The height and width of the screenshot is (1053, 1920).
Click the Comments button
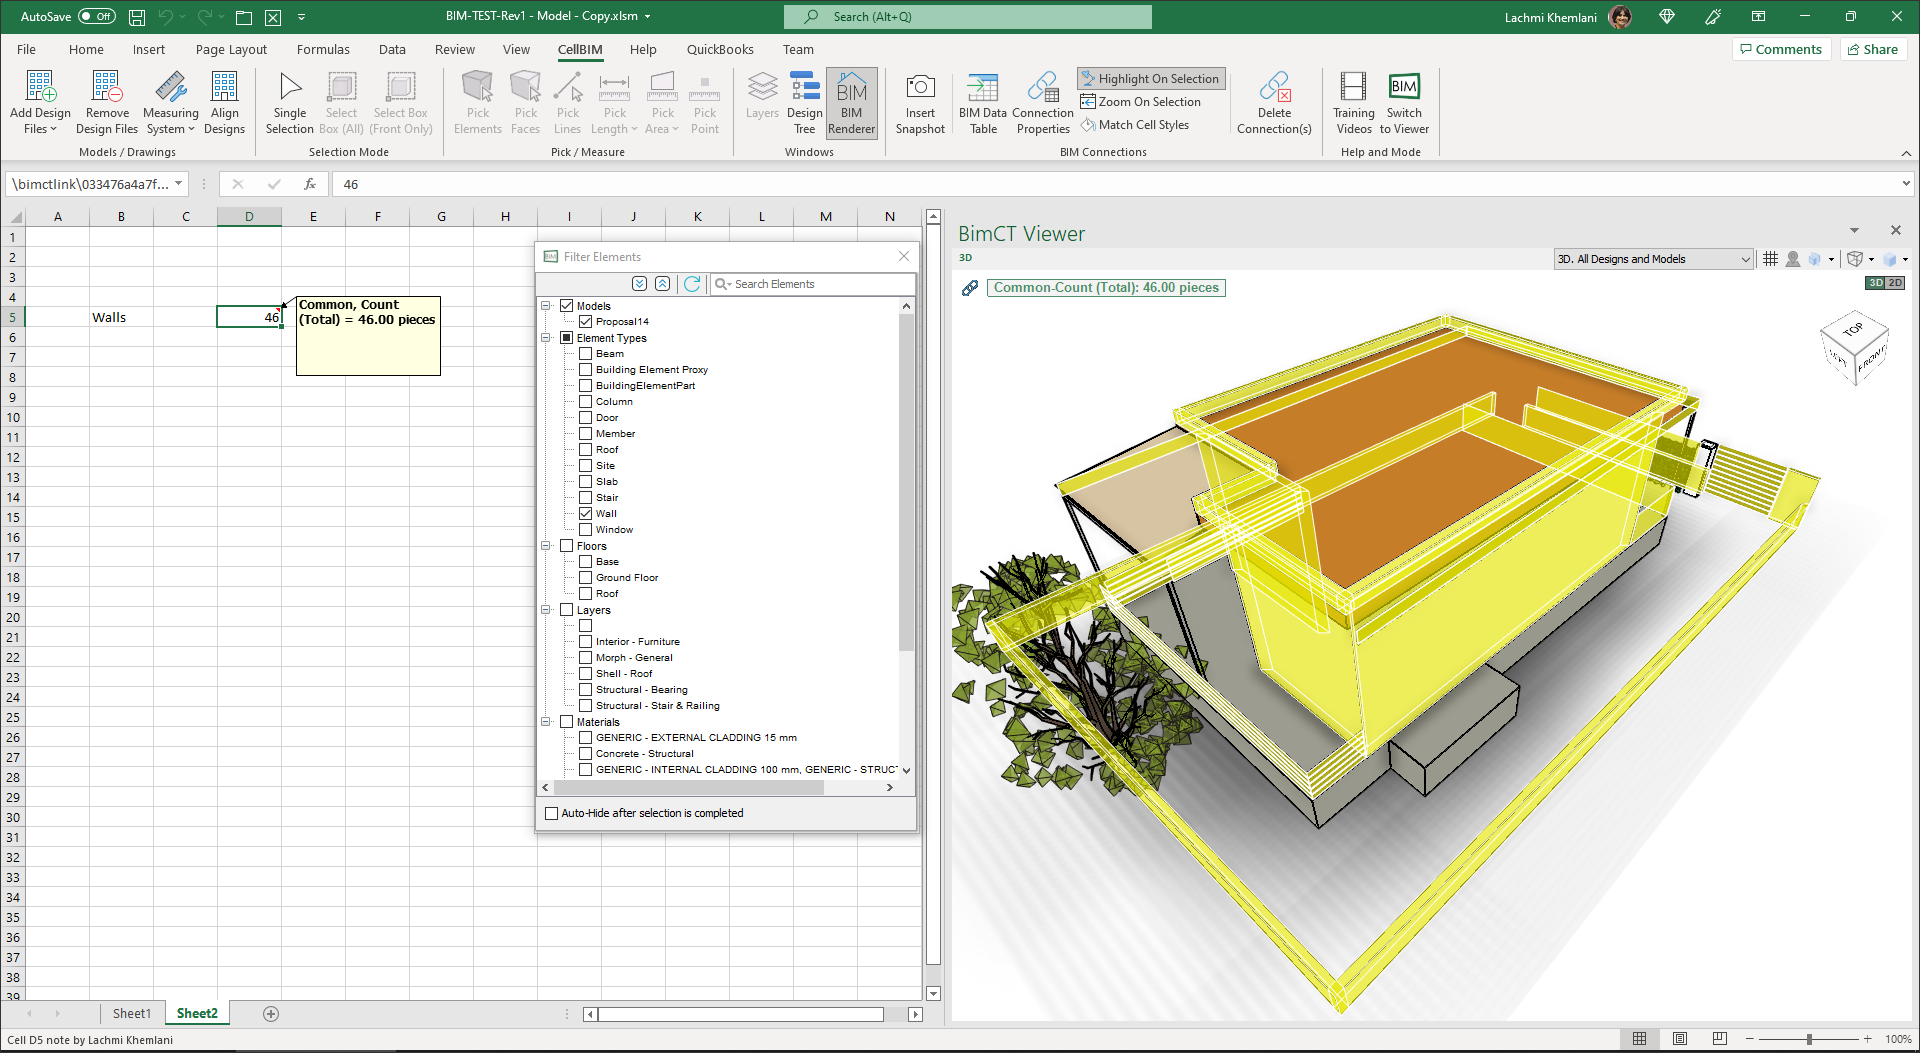point(1781,49)
